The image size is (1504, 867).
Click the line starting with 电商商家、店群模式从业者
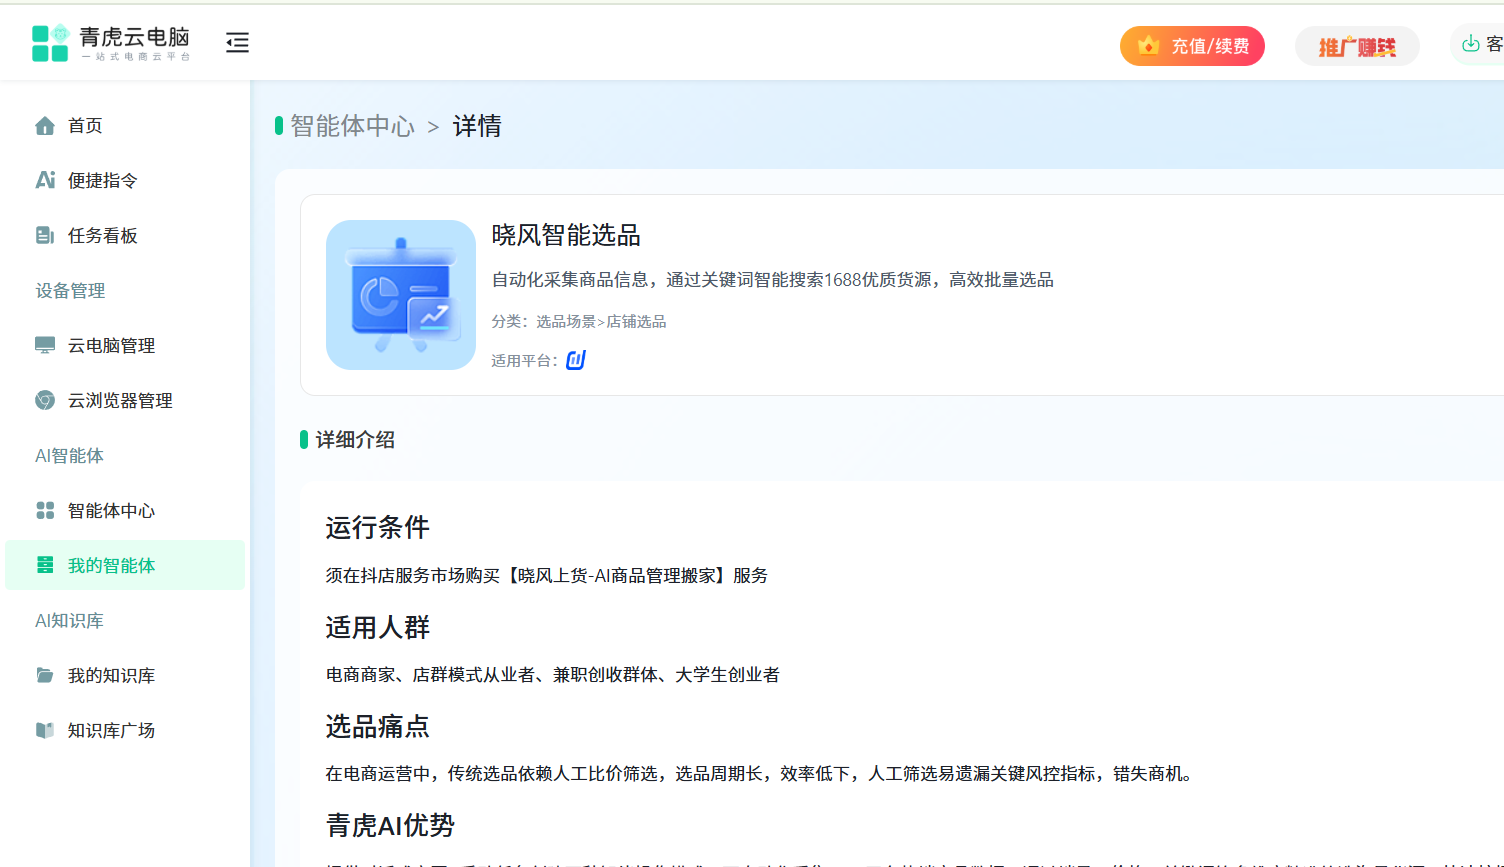coord(553,675)
